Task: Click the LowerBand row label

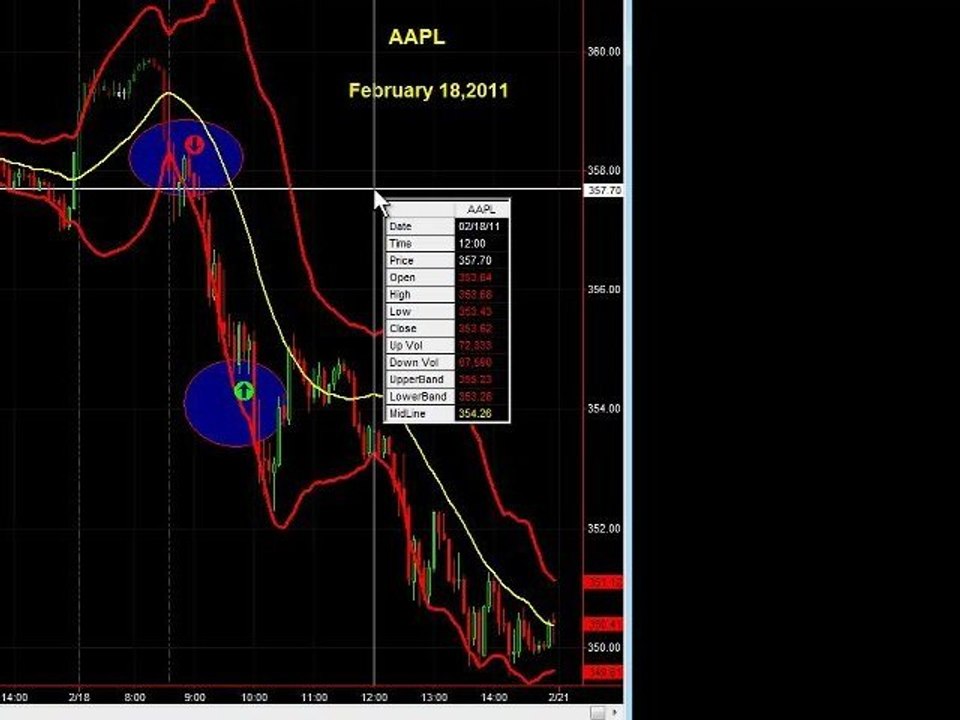Action: coord(418,397)
